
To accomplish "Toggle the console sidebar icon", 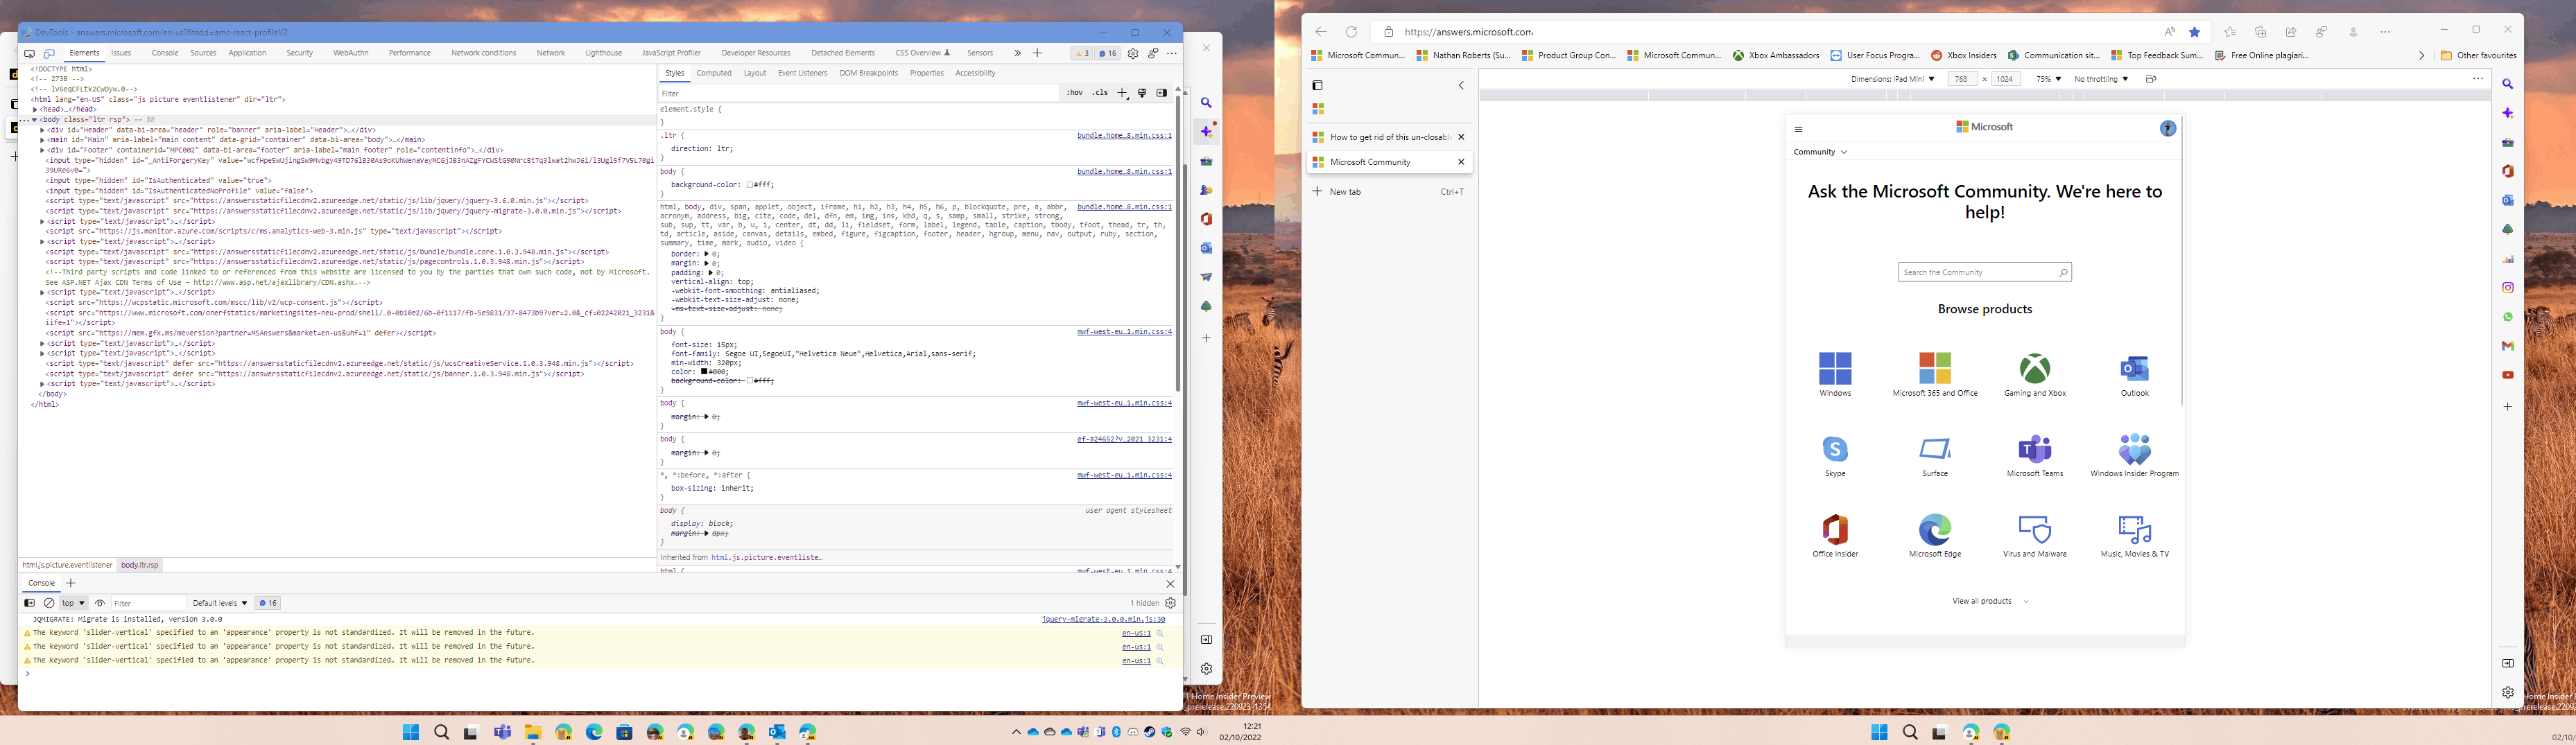I will coord(30,603).
